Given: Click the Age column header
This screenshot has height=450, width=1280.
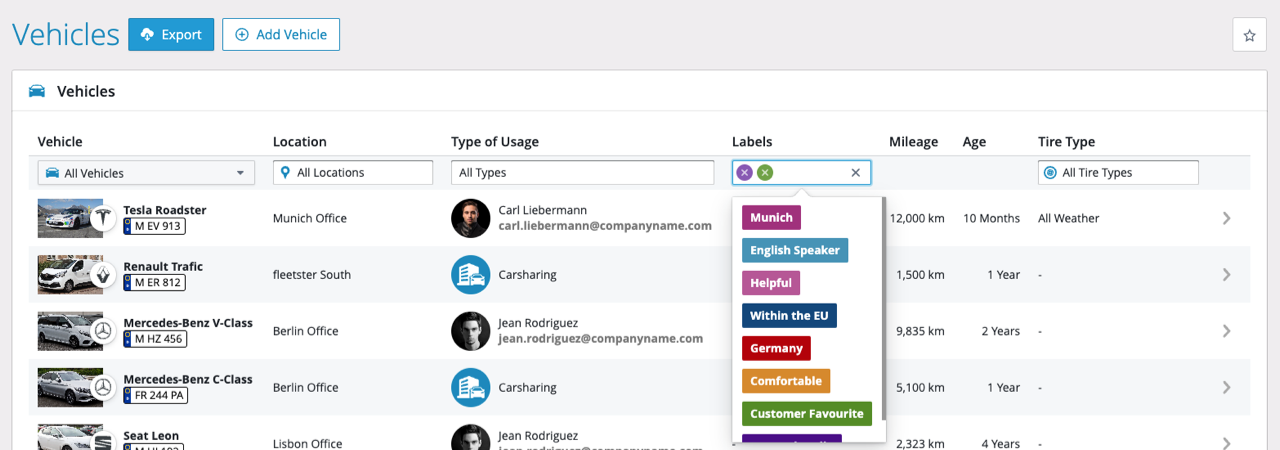Looking at the screenshot, I should pos(974,142).
